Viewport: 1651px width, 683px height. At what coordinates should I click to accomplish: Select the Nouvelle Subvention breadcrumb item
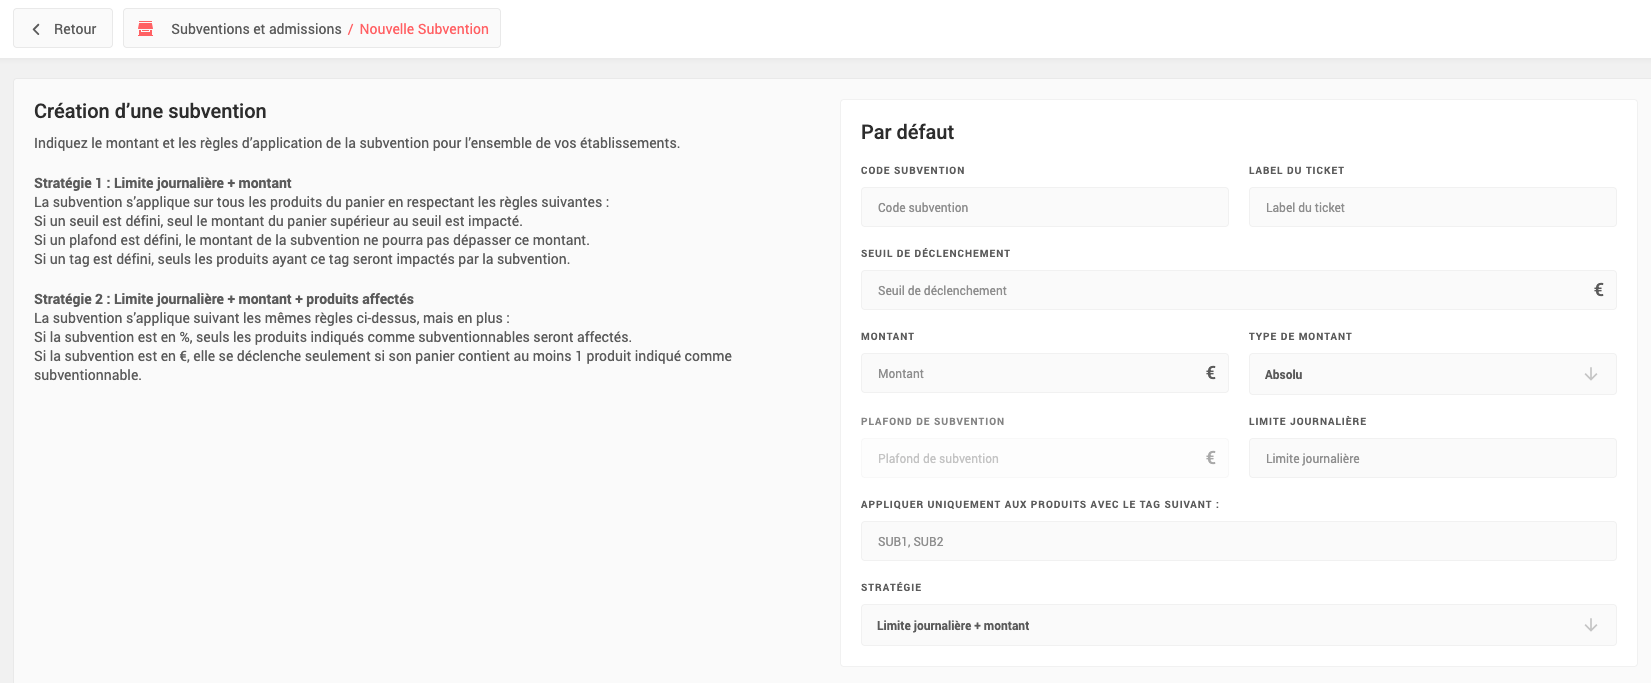424,29
